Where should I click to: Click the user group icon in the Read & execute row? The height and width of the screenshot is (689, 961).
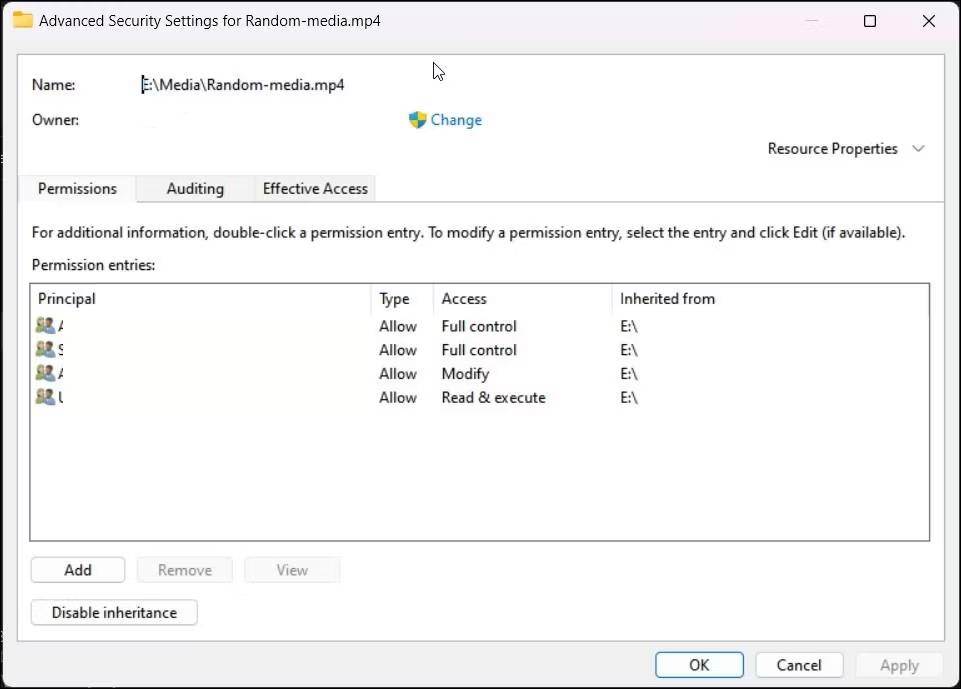(x=45, y=397)
